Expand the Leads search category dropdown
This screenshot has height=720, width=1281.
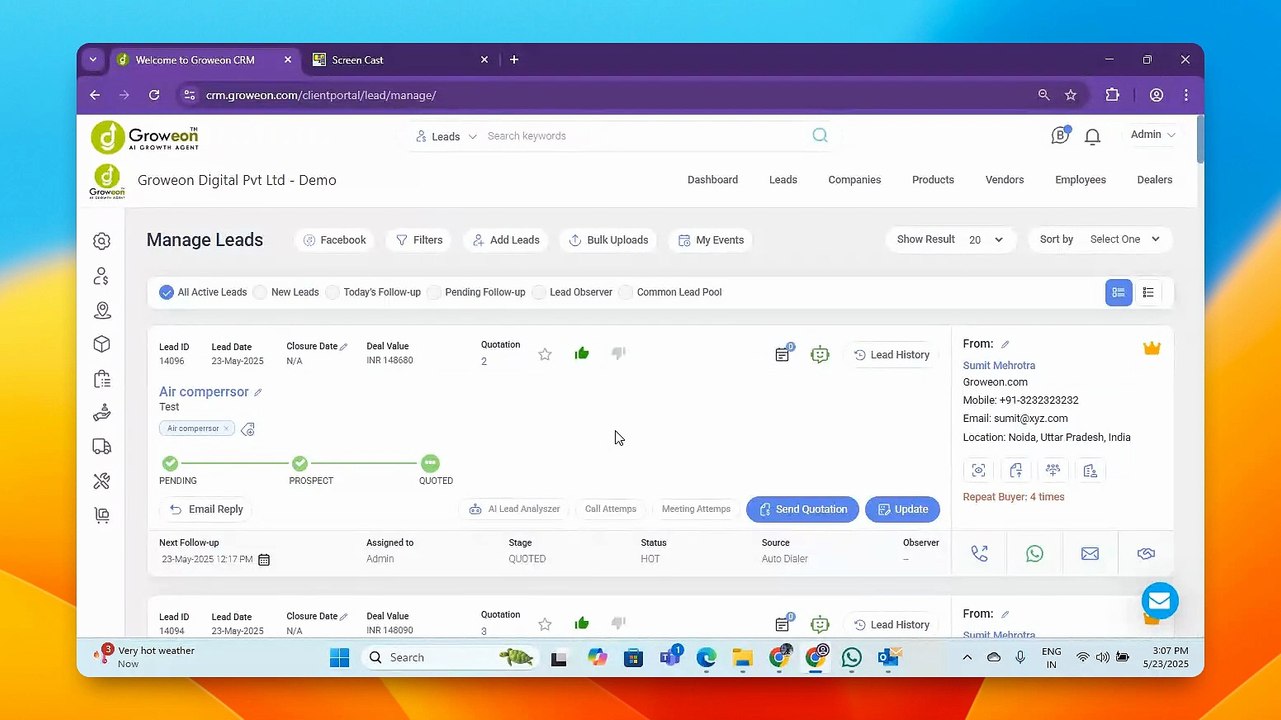[446, 136]
